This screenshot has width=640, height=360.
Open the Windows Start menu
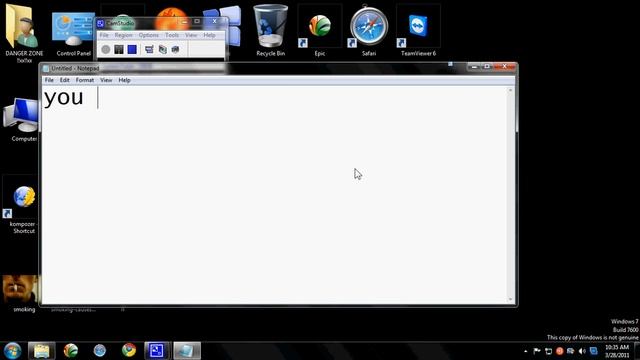[12, 351]
